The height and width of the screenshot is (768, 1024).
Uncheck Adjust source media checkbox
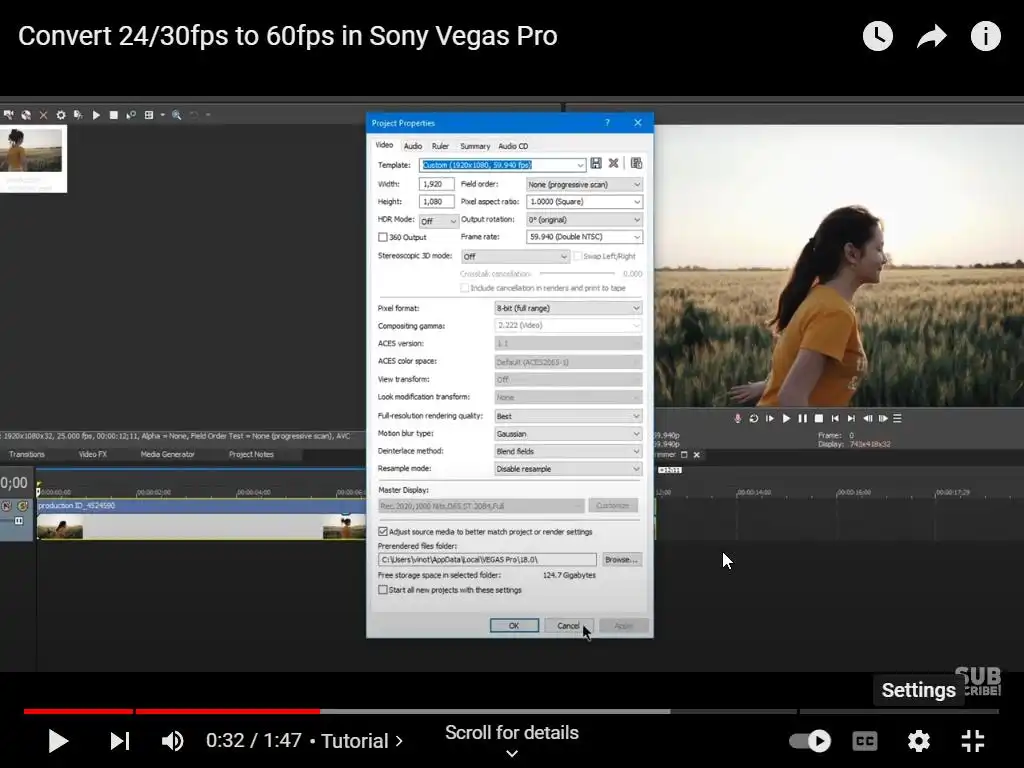coord(383,532)
